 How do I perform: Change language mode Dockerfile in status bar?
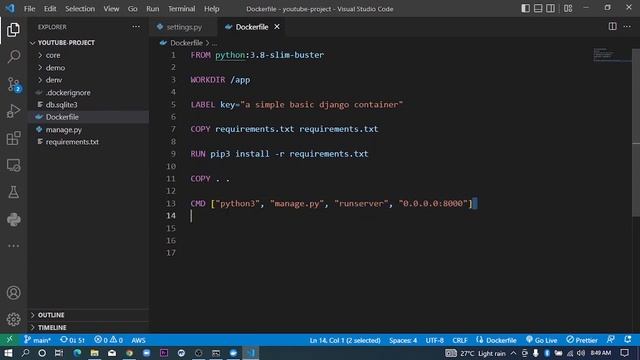pos(496,340)
